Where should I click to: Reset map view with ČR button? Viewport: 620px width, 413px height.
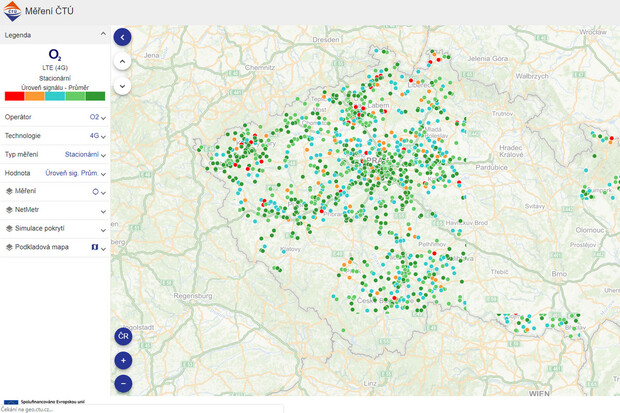[123, 336]
